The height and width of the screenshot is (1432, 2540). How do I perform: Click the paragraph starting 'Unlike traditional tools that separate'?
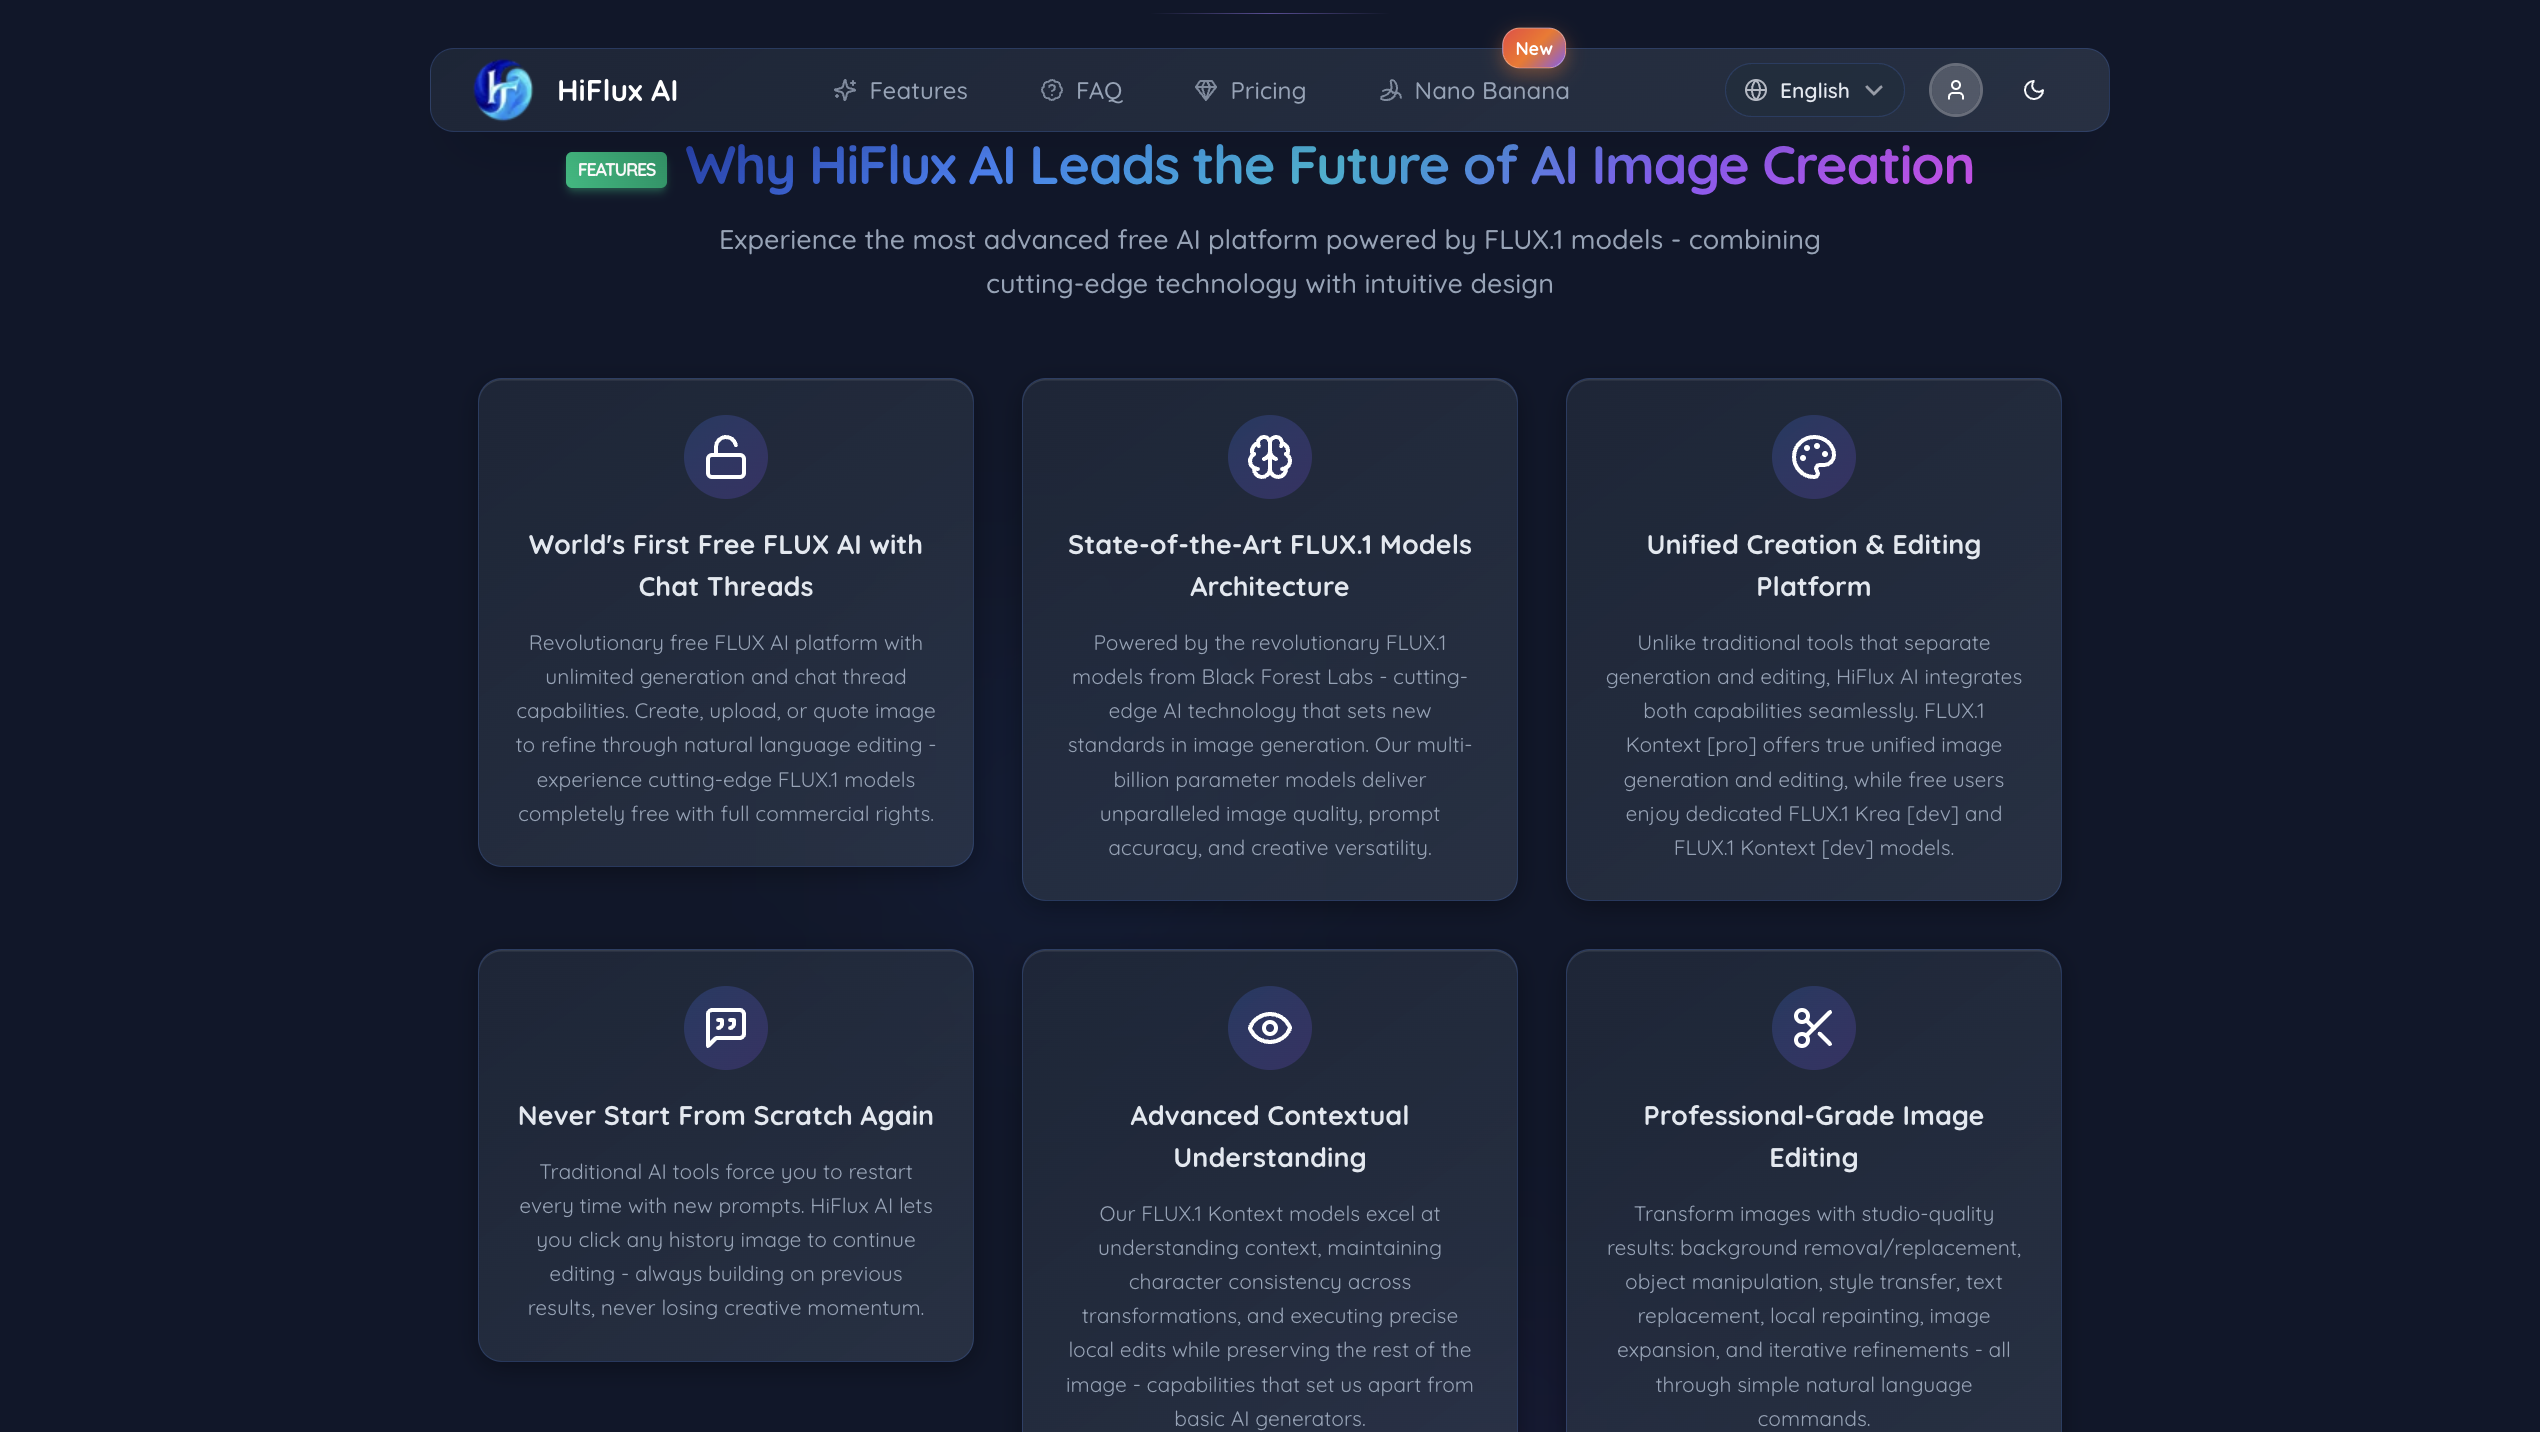1814,745
